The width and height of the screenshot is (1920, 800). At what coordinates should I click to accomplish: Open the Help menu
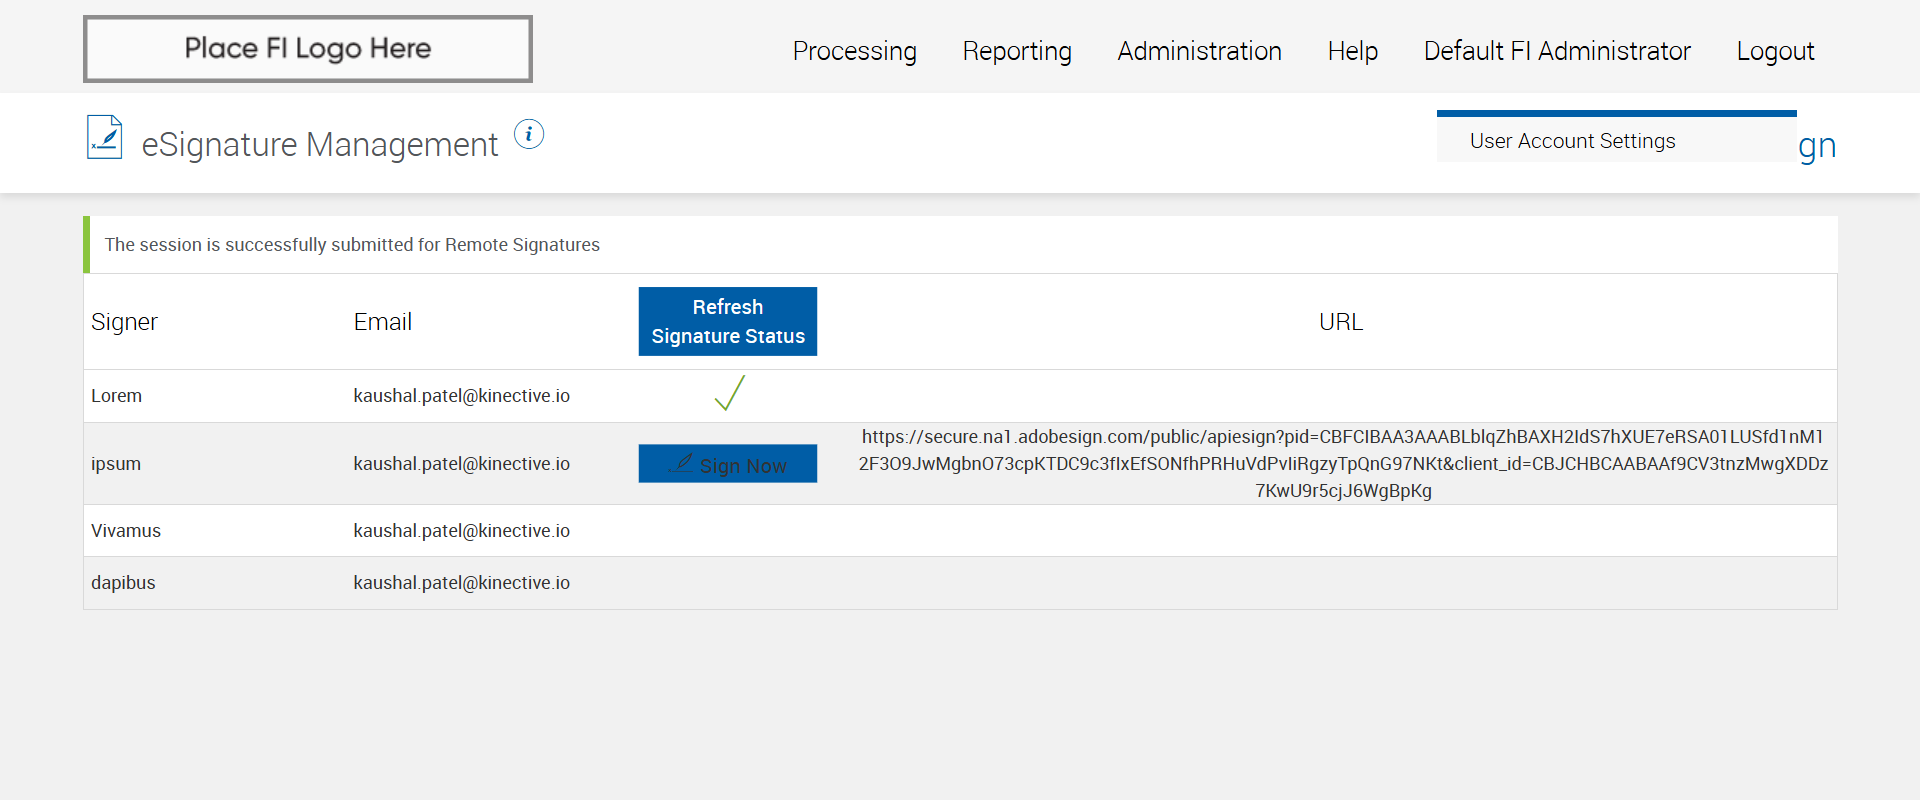coord(1352,51)
